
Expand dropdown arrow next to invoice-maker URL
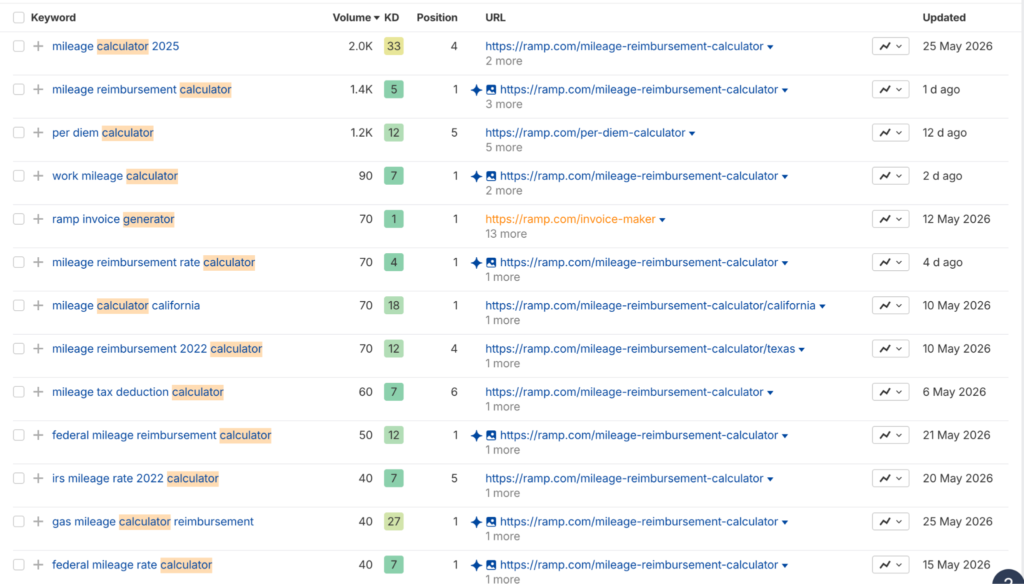click(662, 220)
